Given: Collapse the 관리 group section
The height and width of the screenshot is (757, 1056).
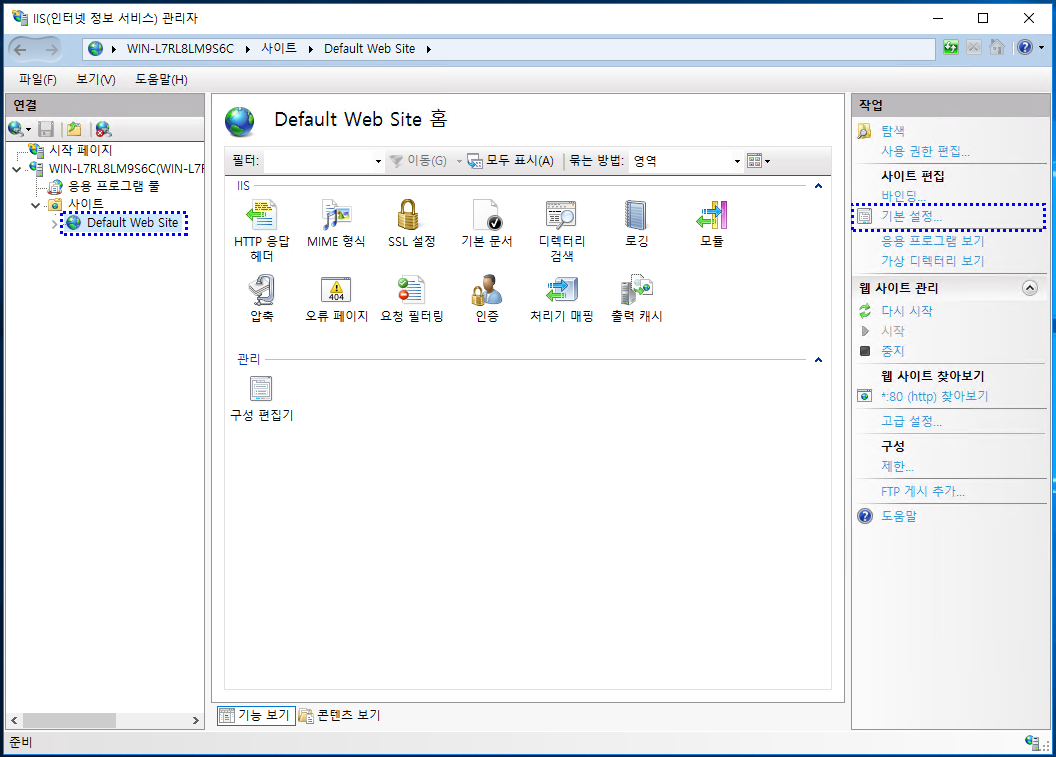Looking at the screenshot, I should click(x=818, y=360).
